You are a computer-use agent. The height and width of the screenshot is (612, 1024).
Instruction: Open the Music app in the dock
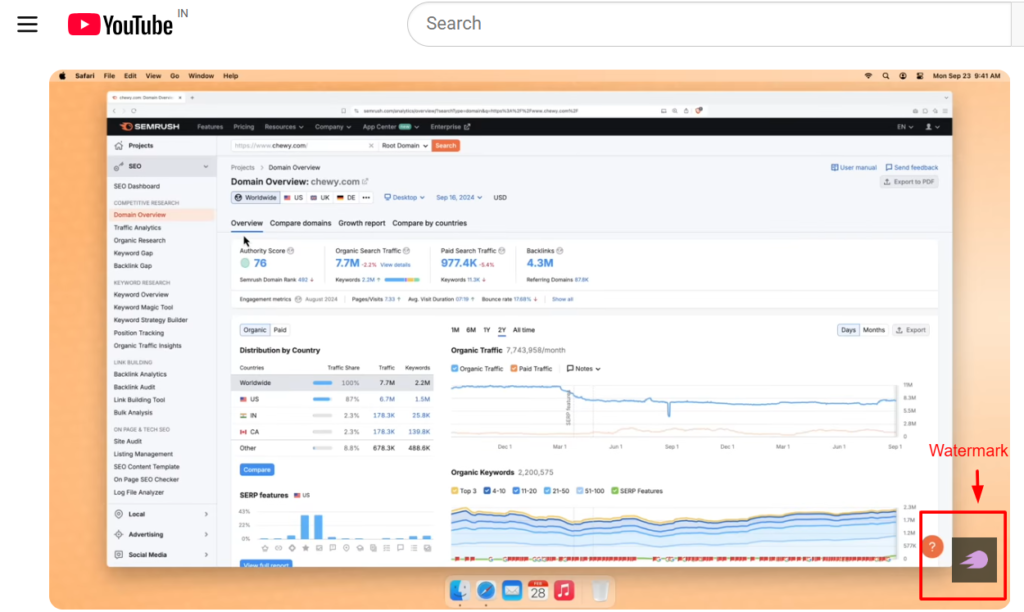(x=563, y=591)
